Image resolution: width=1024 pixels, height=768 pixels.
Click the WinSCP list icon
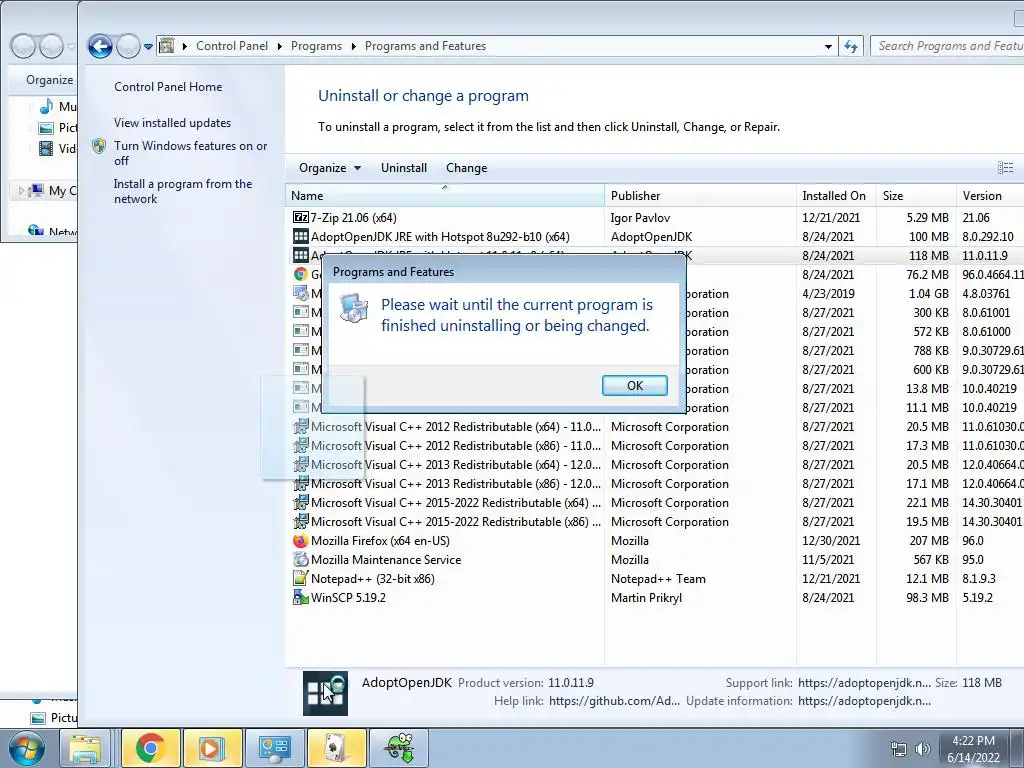tap(300, 598)
